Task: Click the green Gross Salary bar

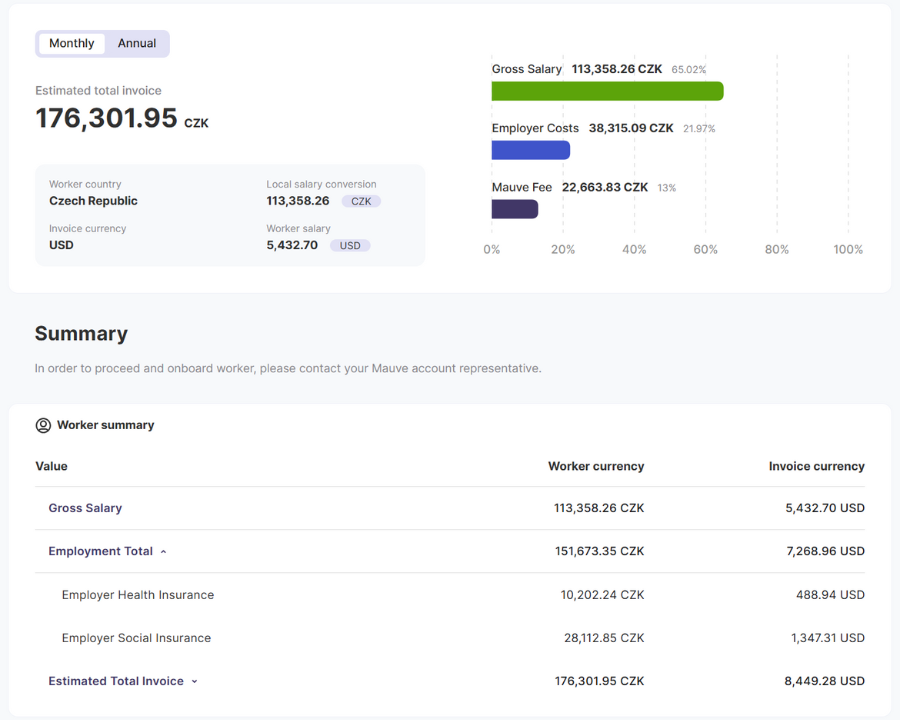Action: tap(607, 91)
